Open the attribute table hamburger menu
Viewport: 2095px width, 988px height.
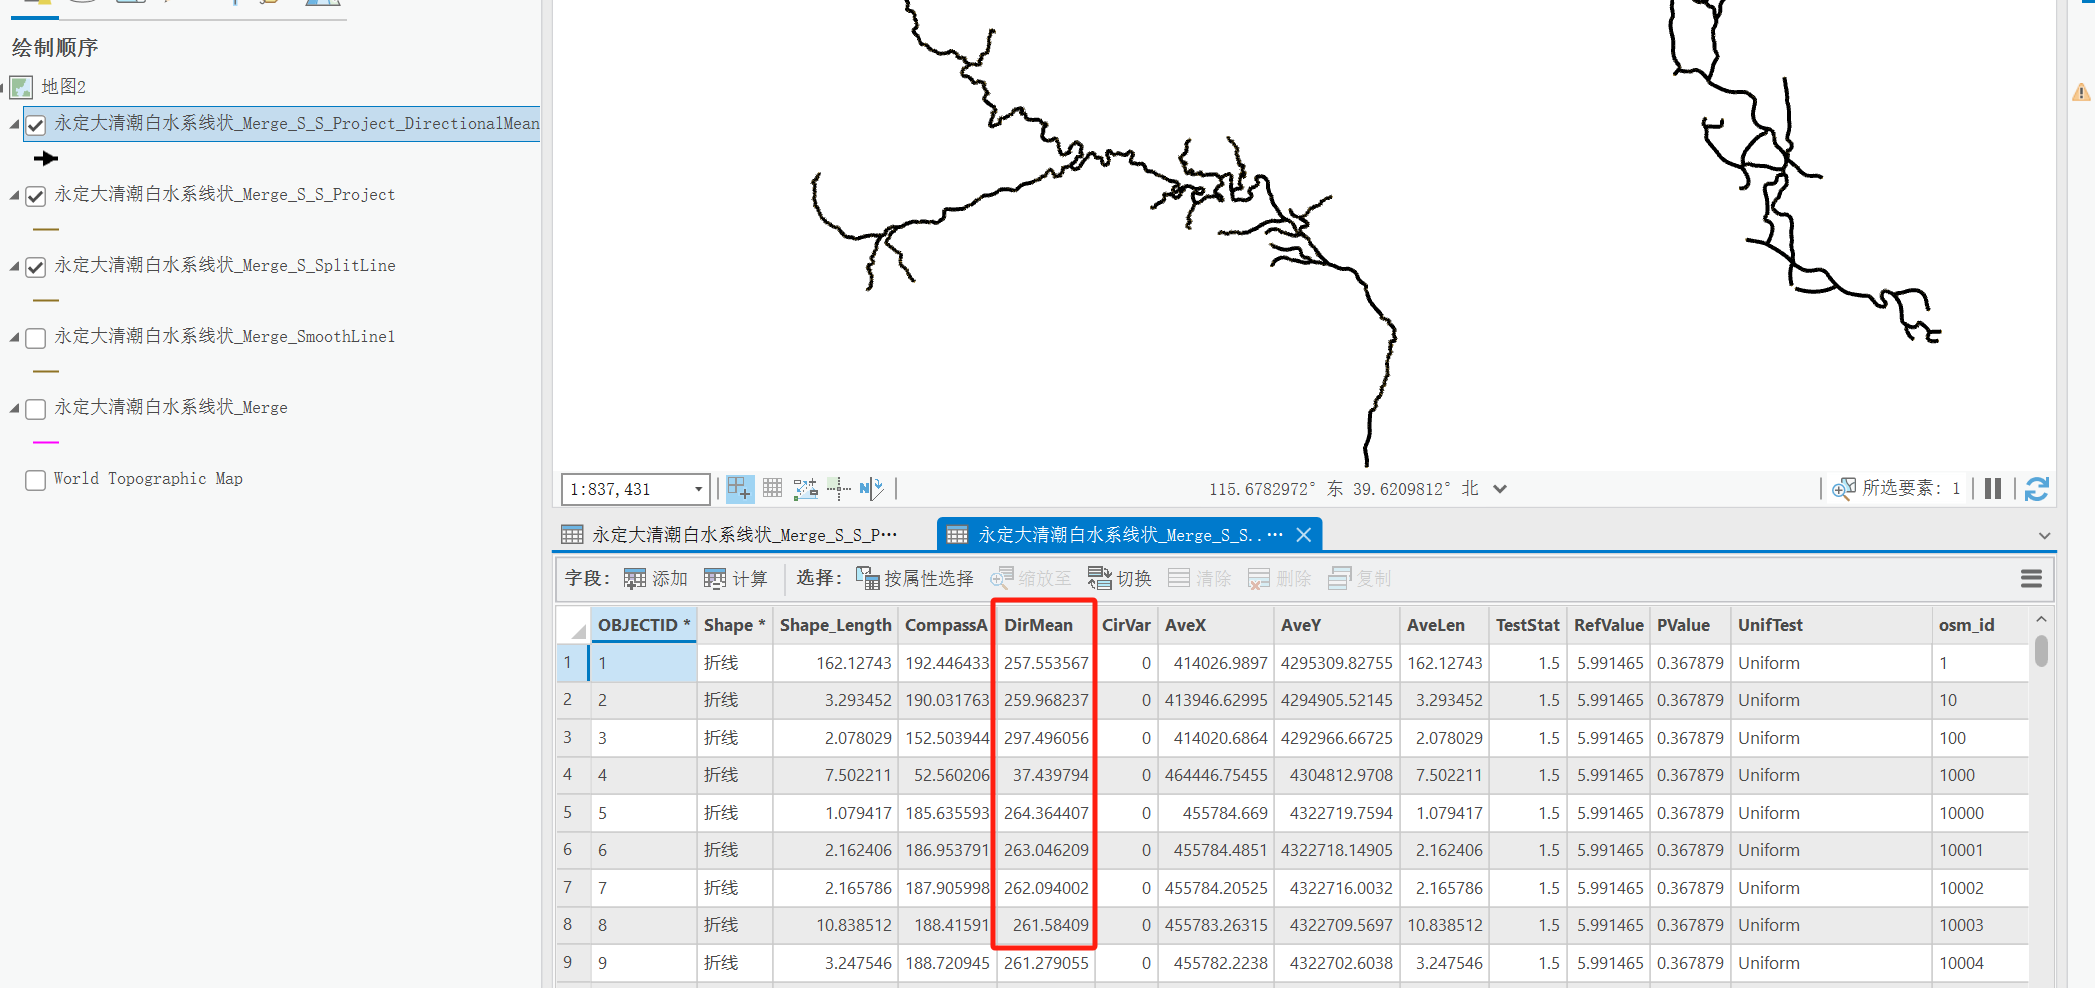[x=2031, y=579]
